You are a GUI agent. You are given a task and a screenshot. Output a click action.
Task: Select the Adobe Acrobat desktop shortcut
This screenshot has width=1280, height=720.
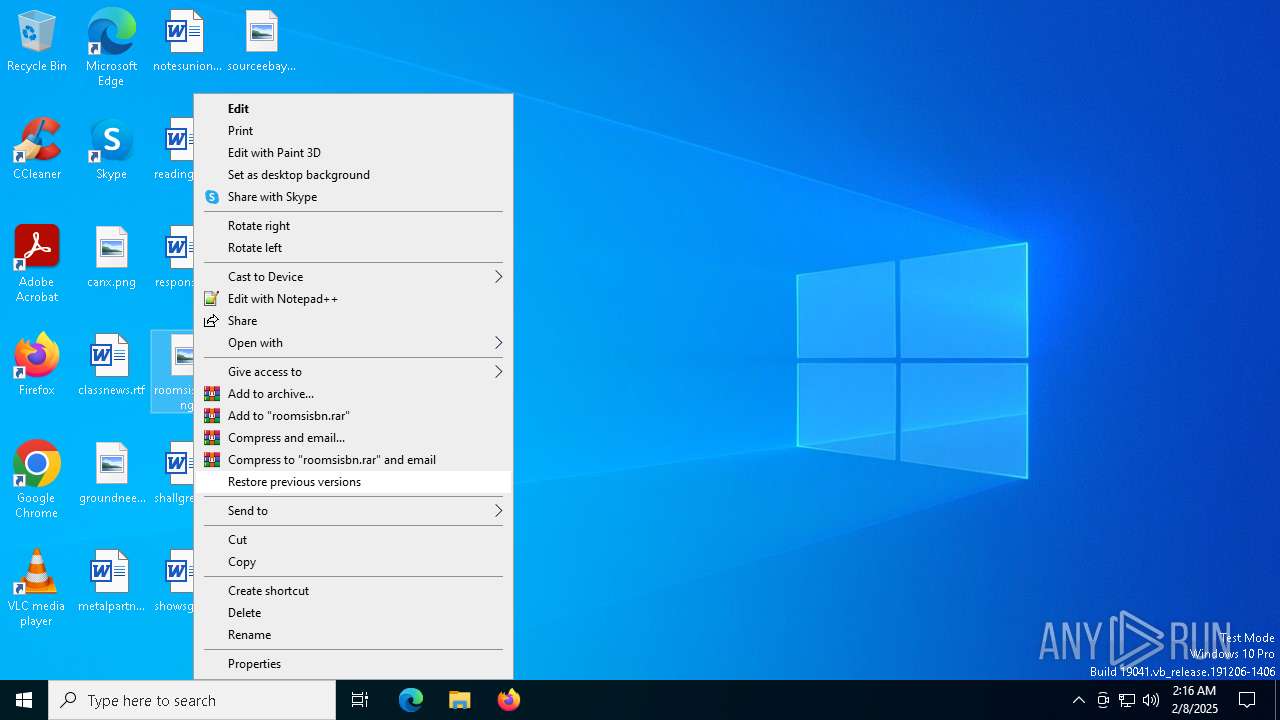37,264
